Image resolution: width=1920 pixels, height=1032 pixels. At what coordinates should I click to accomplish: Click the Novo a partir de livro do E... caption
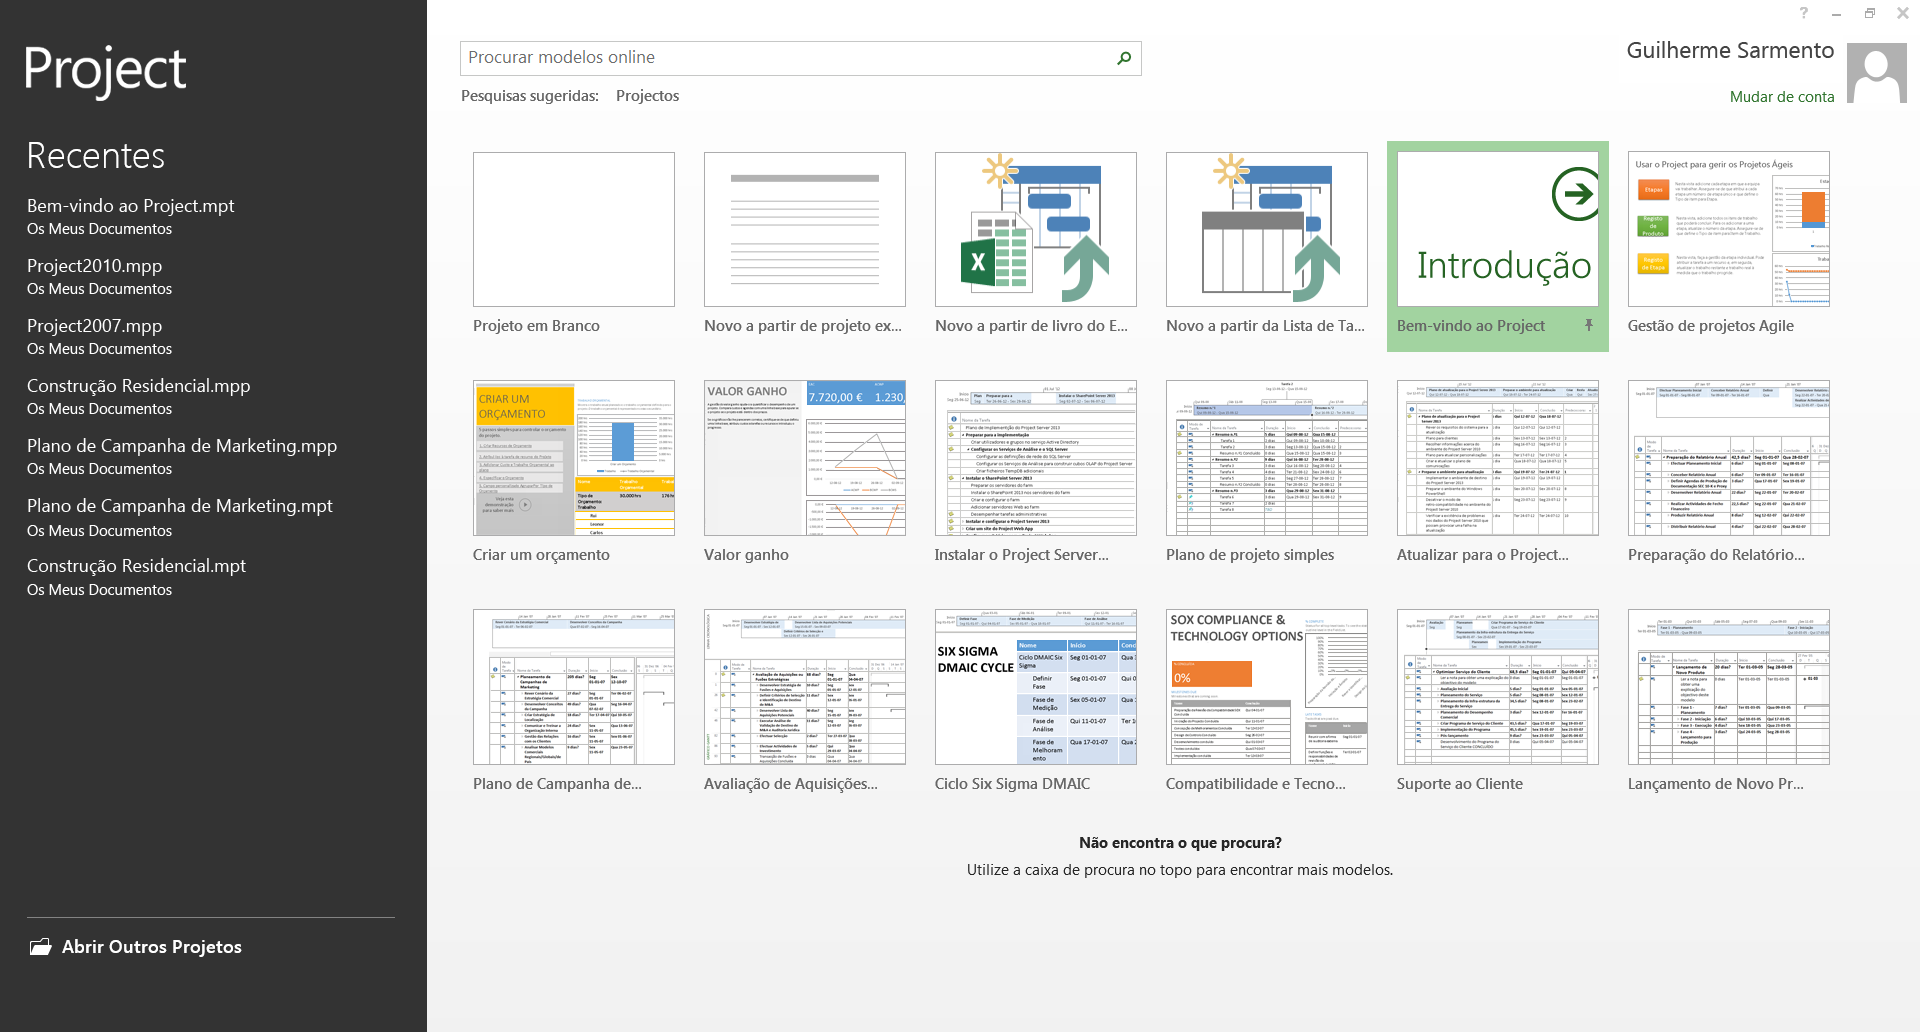(1031, 326)
